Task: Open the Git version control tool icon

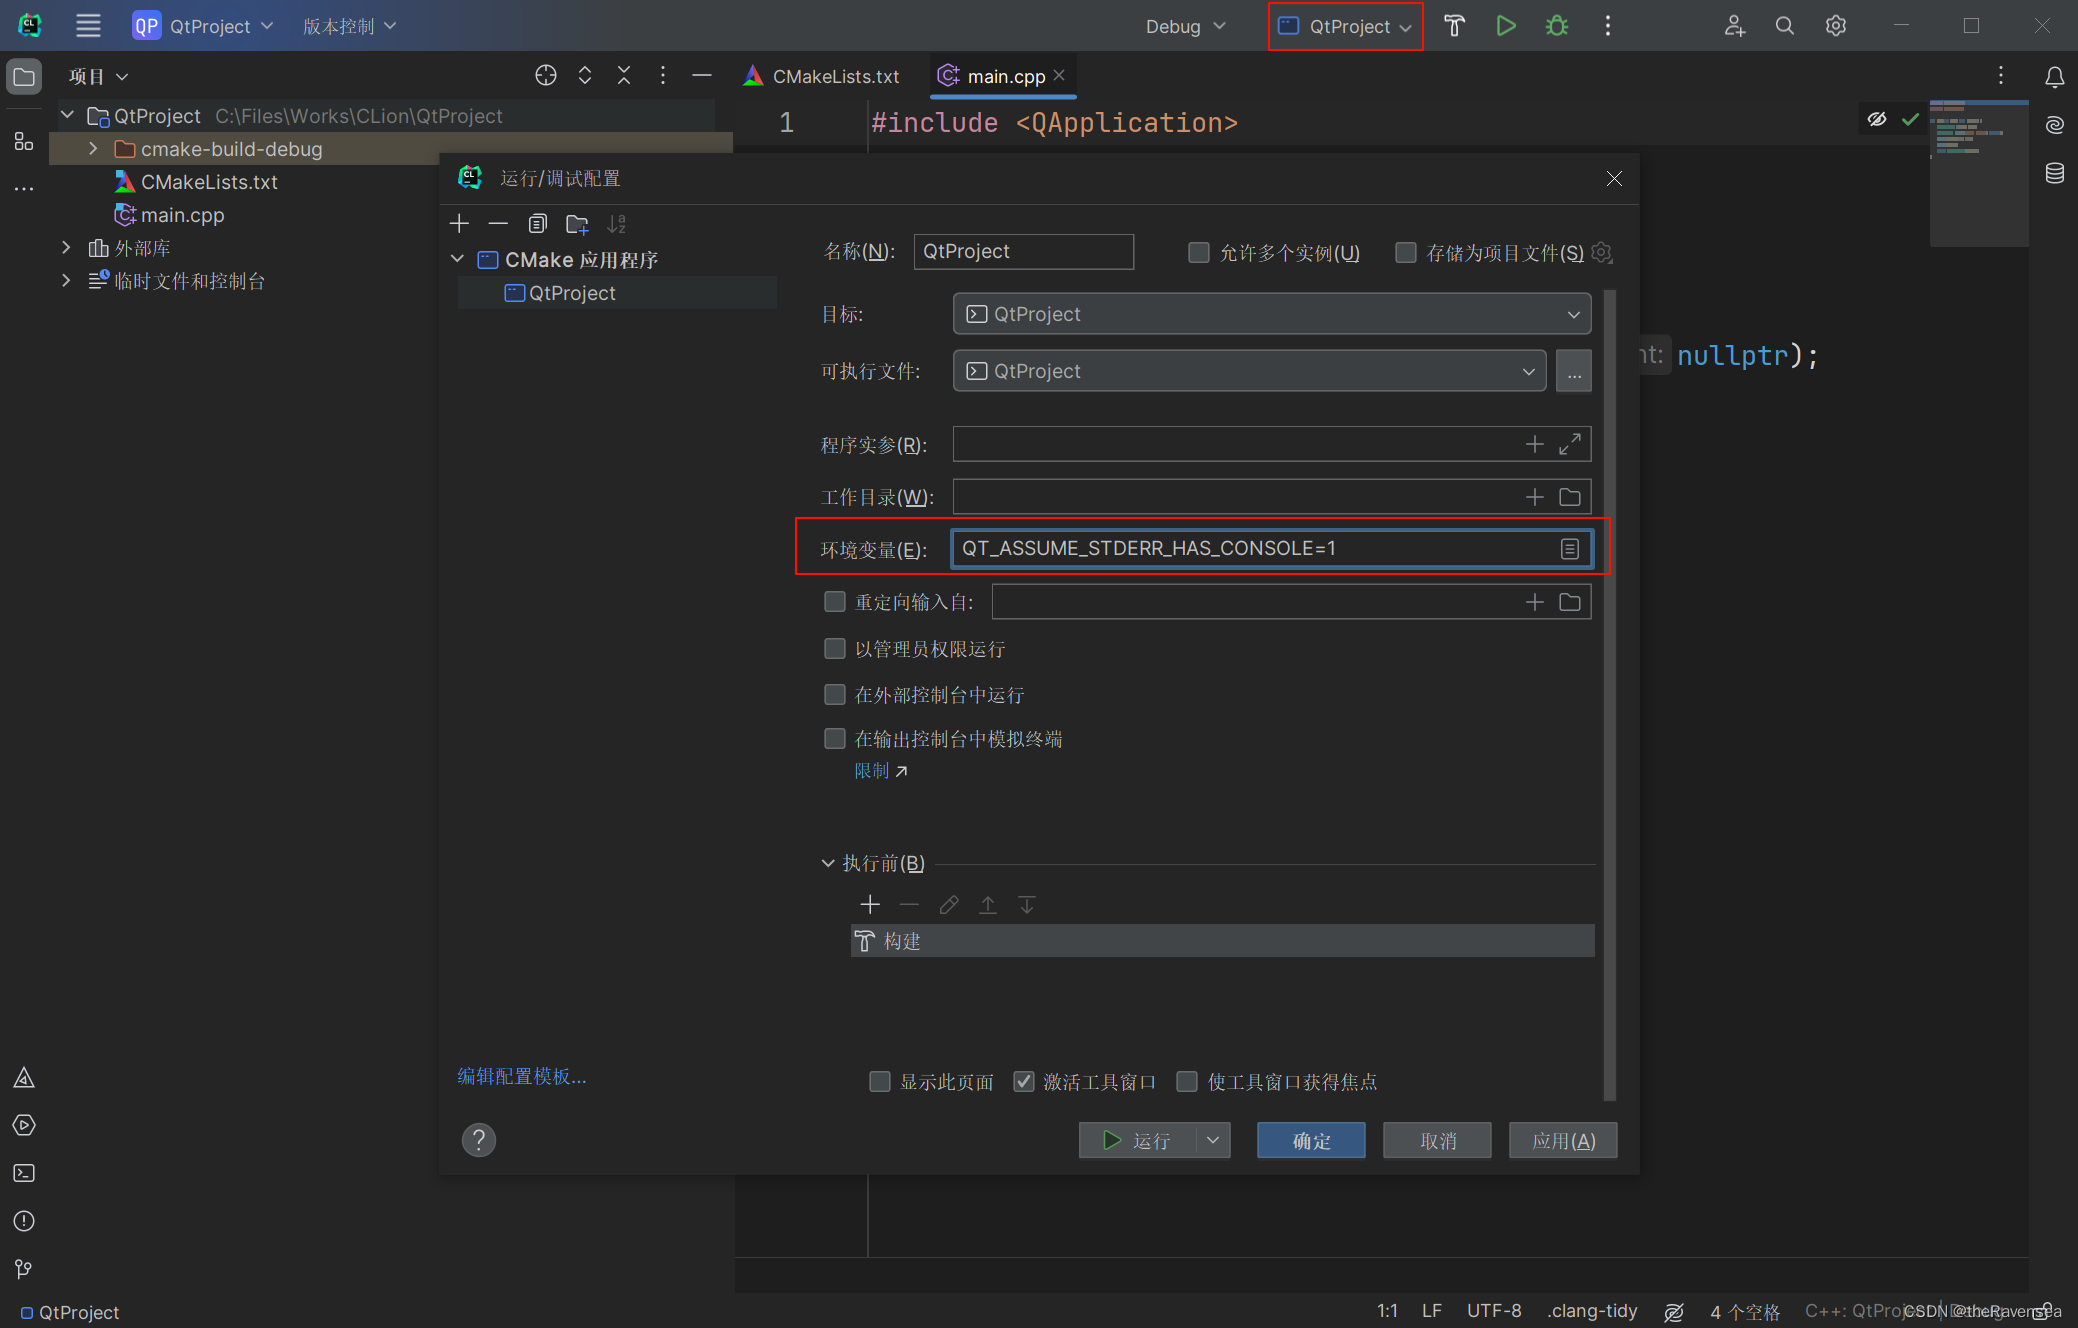Action: click(x=24, y=1269)
